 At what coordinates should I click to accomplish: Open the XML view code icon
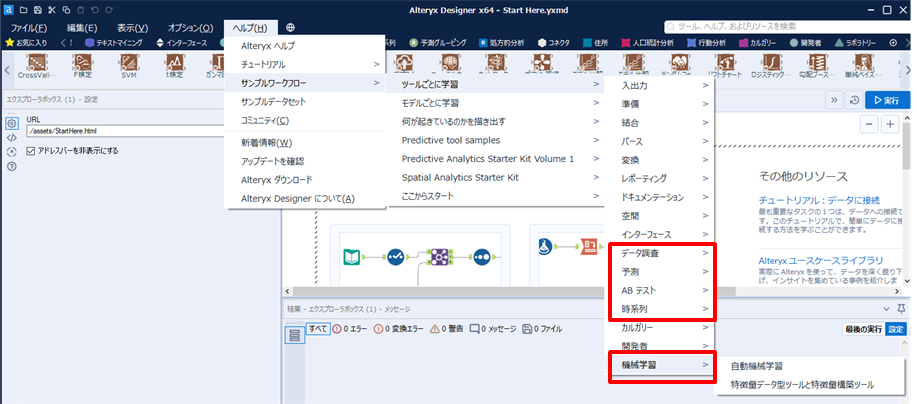point(11,138)
